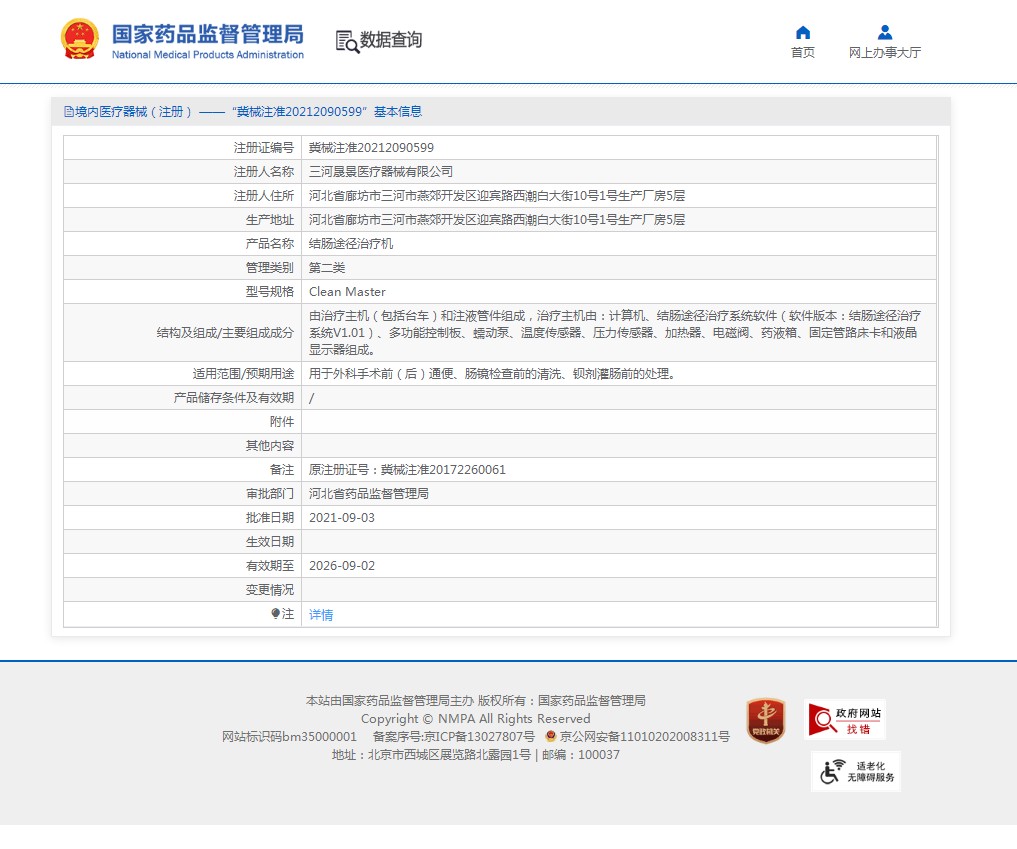Image resolution: width=1017 pixels, height=849 pixels.
Task: Click the 数据查询 search document icon
Action: point(347,42)
